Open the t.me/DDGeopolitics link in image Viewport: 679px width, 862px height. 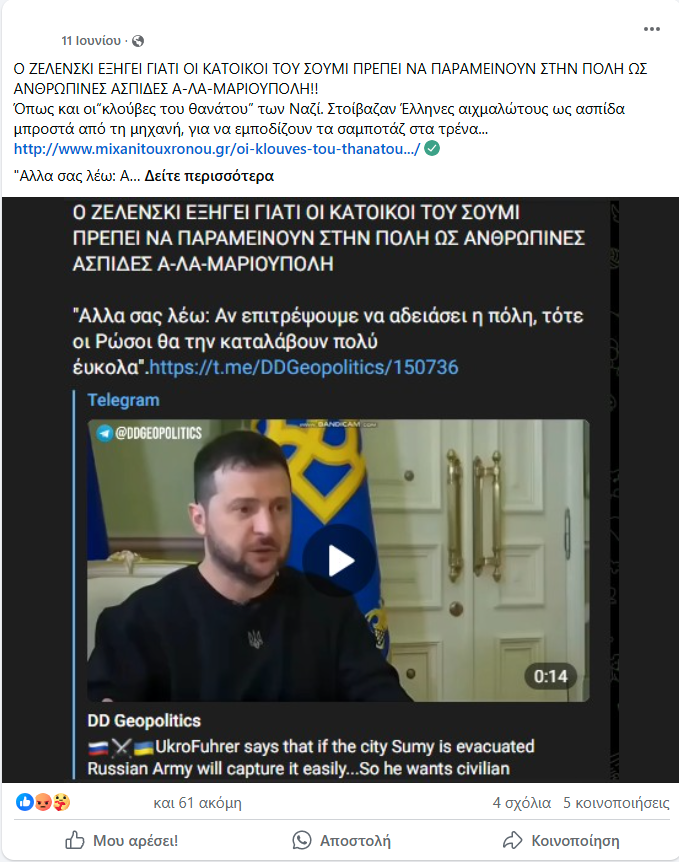[x=303, y=367]
